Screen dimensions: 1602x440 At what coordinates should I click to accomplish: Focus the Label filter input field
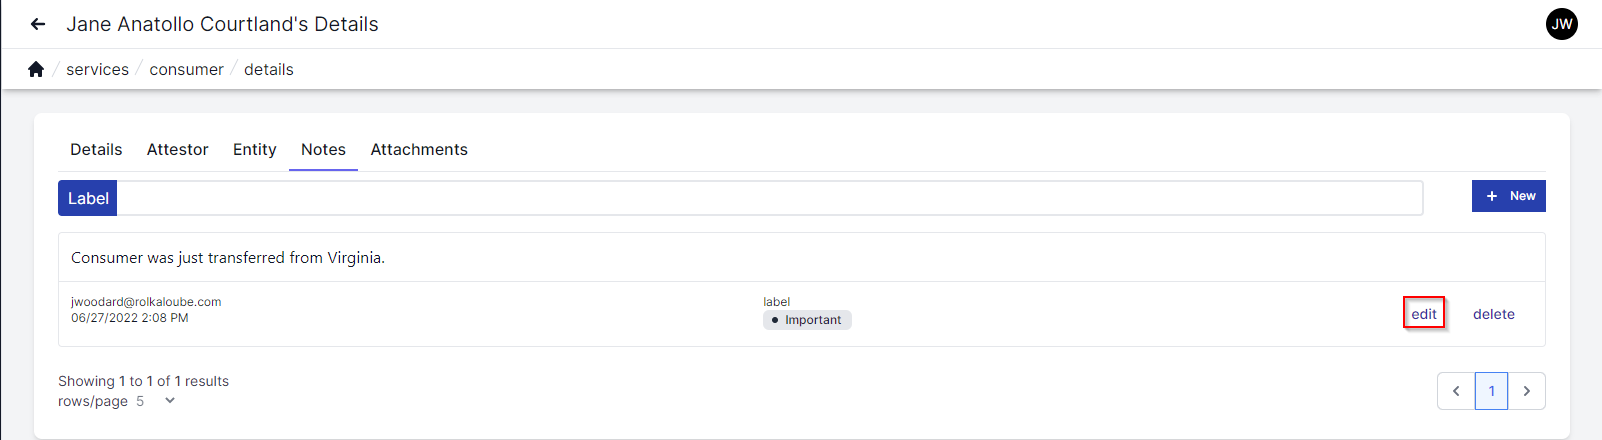coord(769,198)
